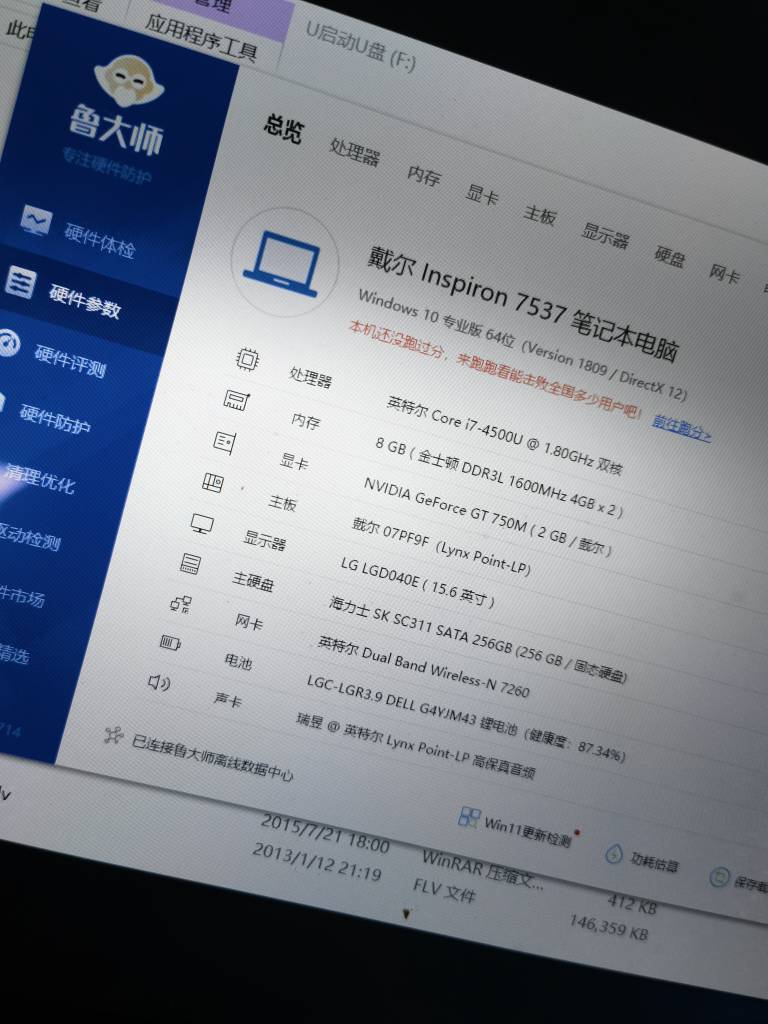Click the 处理器 row label
The width and height of the screenshot is (768, 1024).
coord(311,377)
